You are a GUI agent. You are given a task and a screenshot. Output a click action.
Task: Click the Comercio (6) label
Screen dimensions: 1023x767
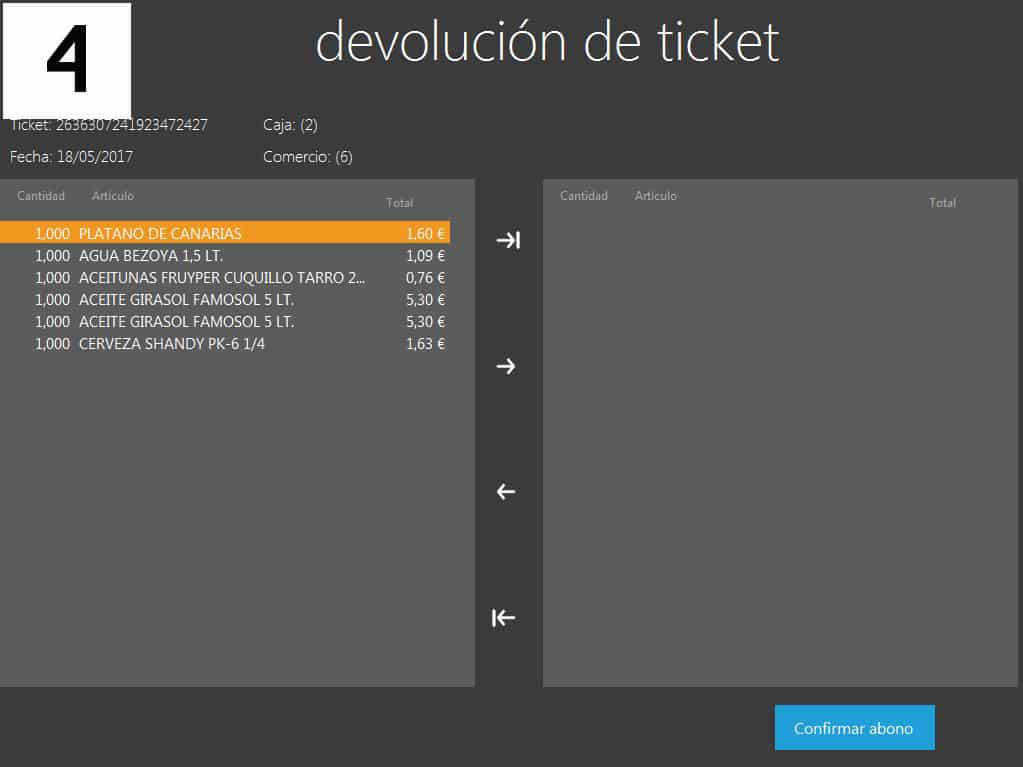[x=308, y=157]
